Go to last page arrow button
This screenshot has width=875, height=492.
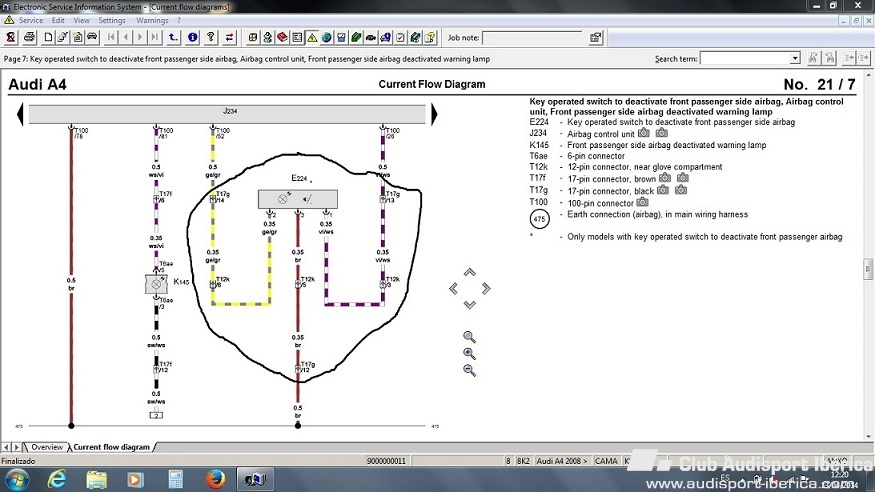[155, 37]
